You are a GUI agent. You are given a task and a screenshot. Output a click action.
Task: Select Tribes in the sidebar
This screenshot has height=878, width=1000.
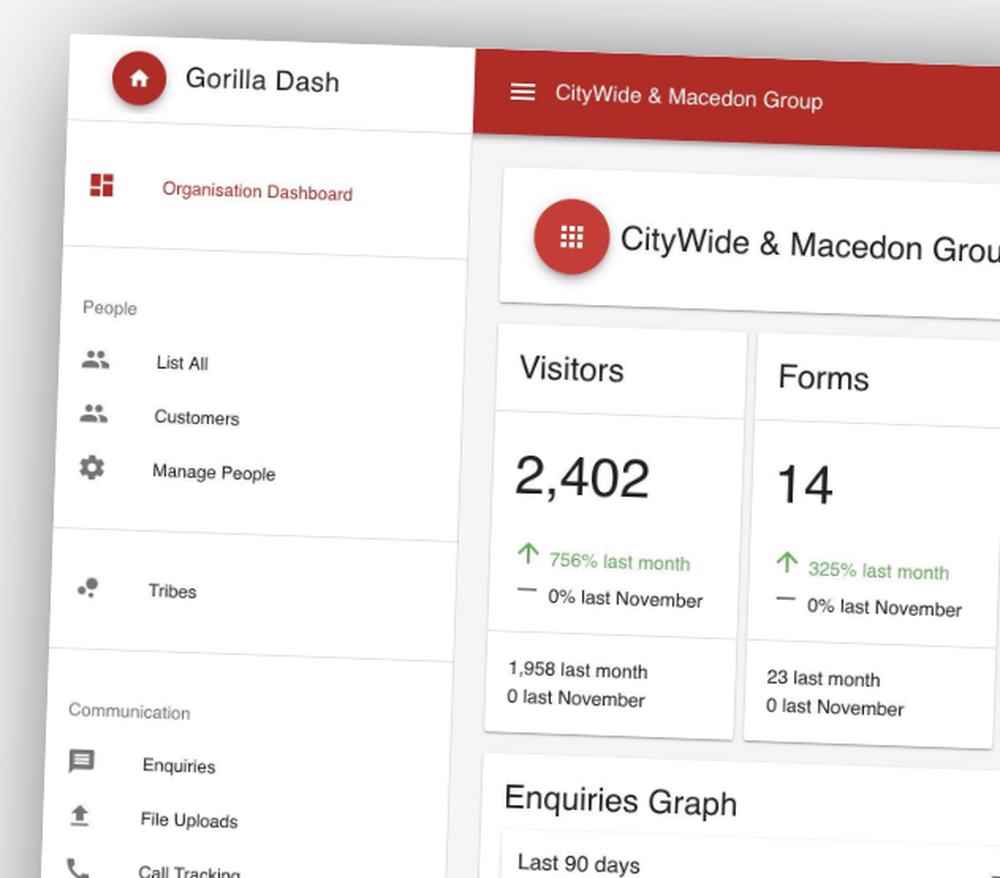pos(172,591)
